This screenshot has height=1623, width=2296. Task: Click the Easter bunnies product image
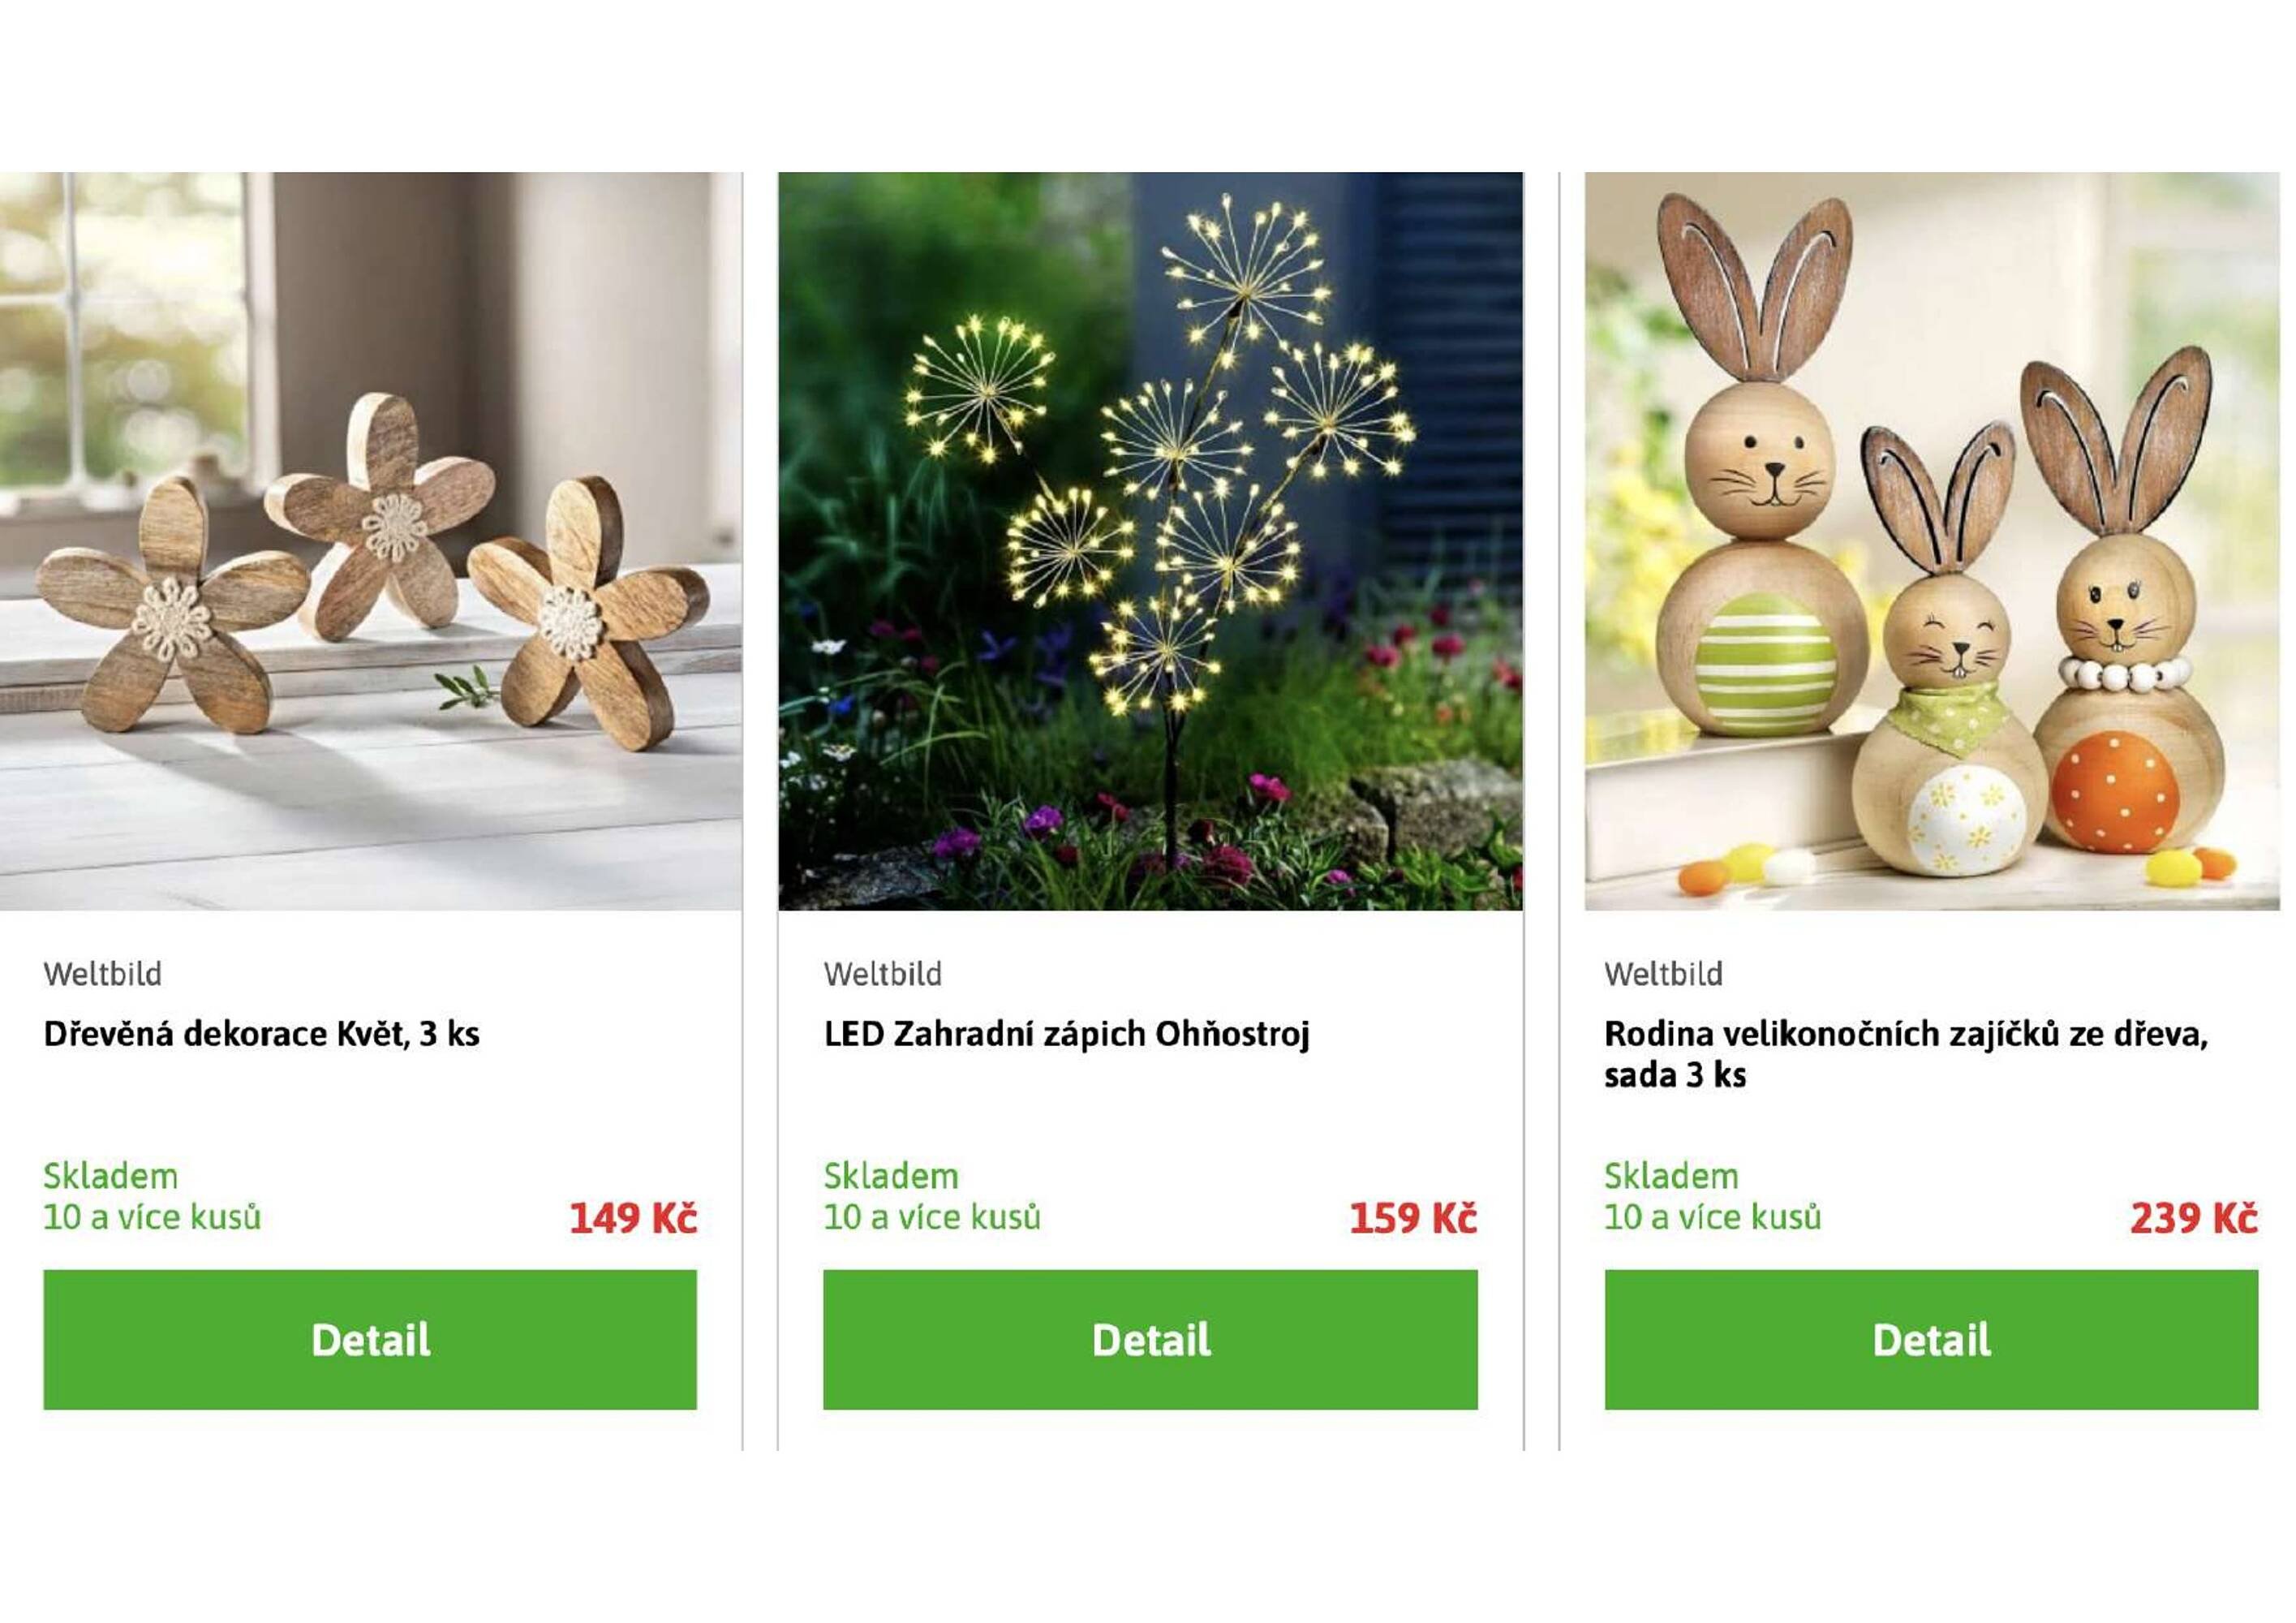[x=1932, y=541]
